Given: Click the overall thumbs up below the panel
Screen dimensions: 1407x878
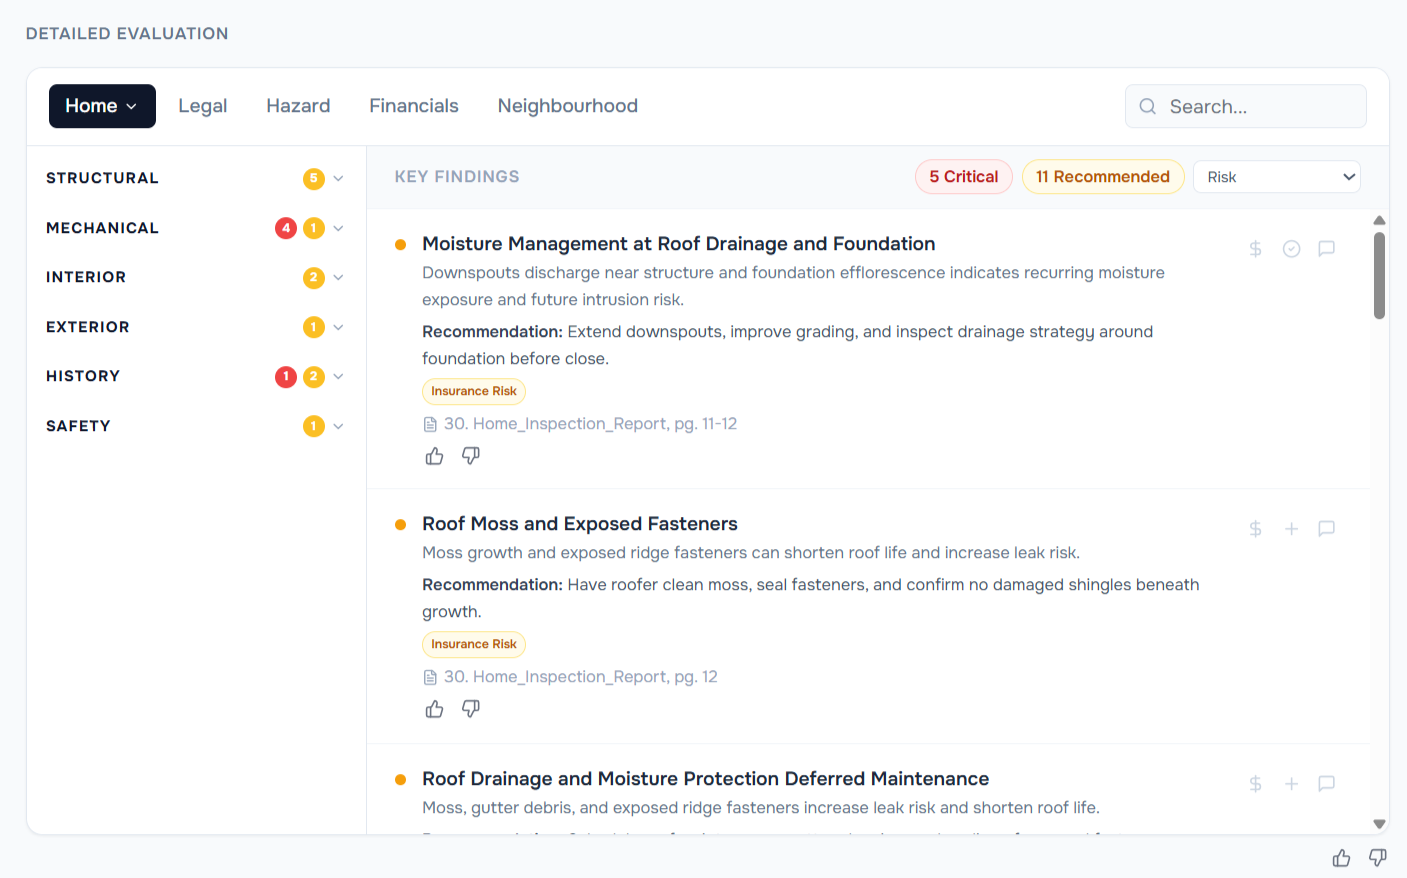Looking at the screenshot, I should click(1341, 858).
